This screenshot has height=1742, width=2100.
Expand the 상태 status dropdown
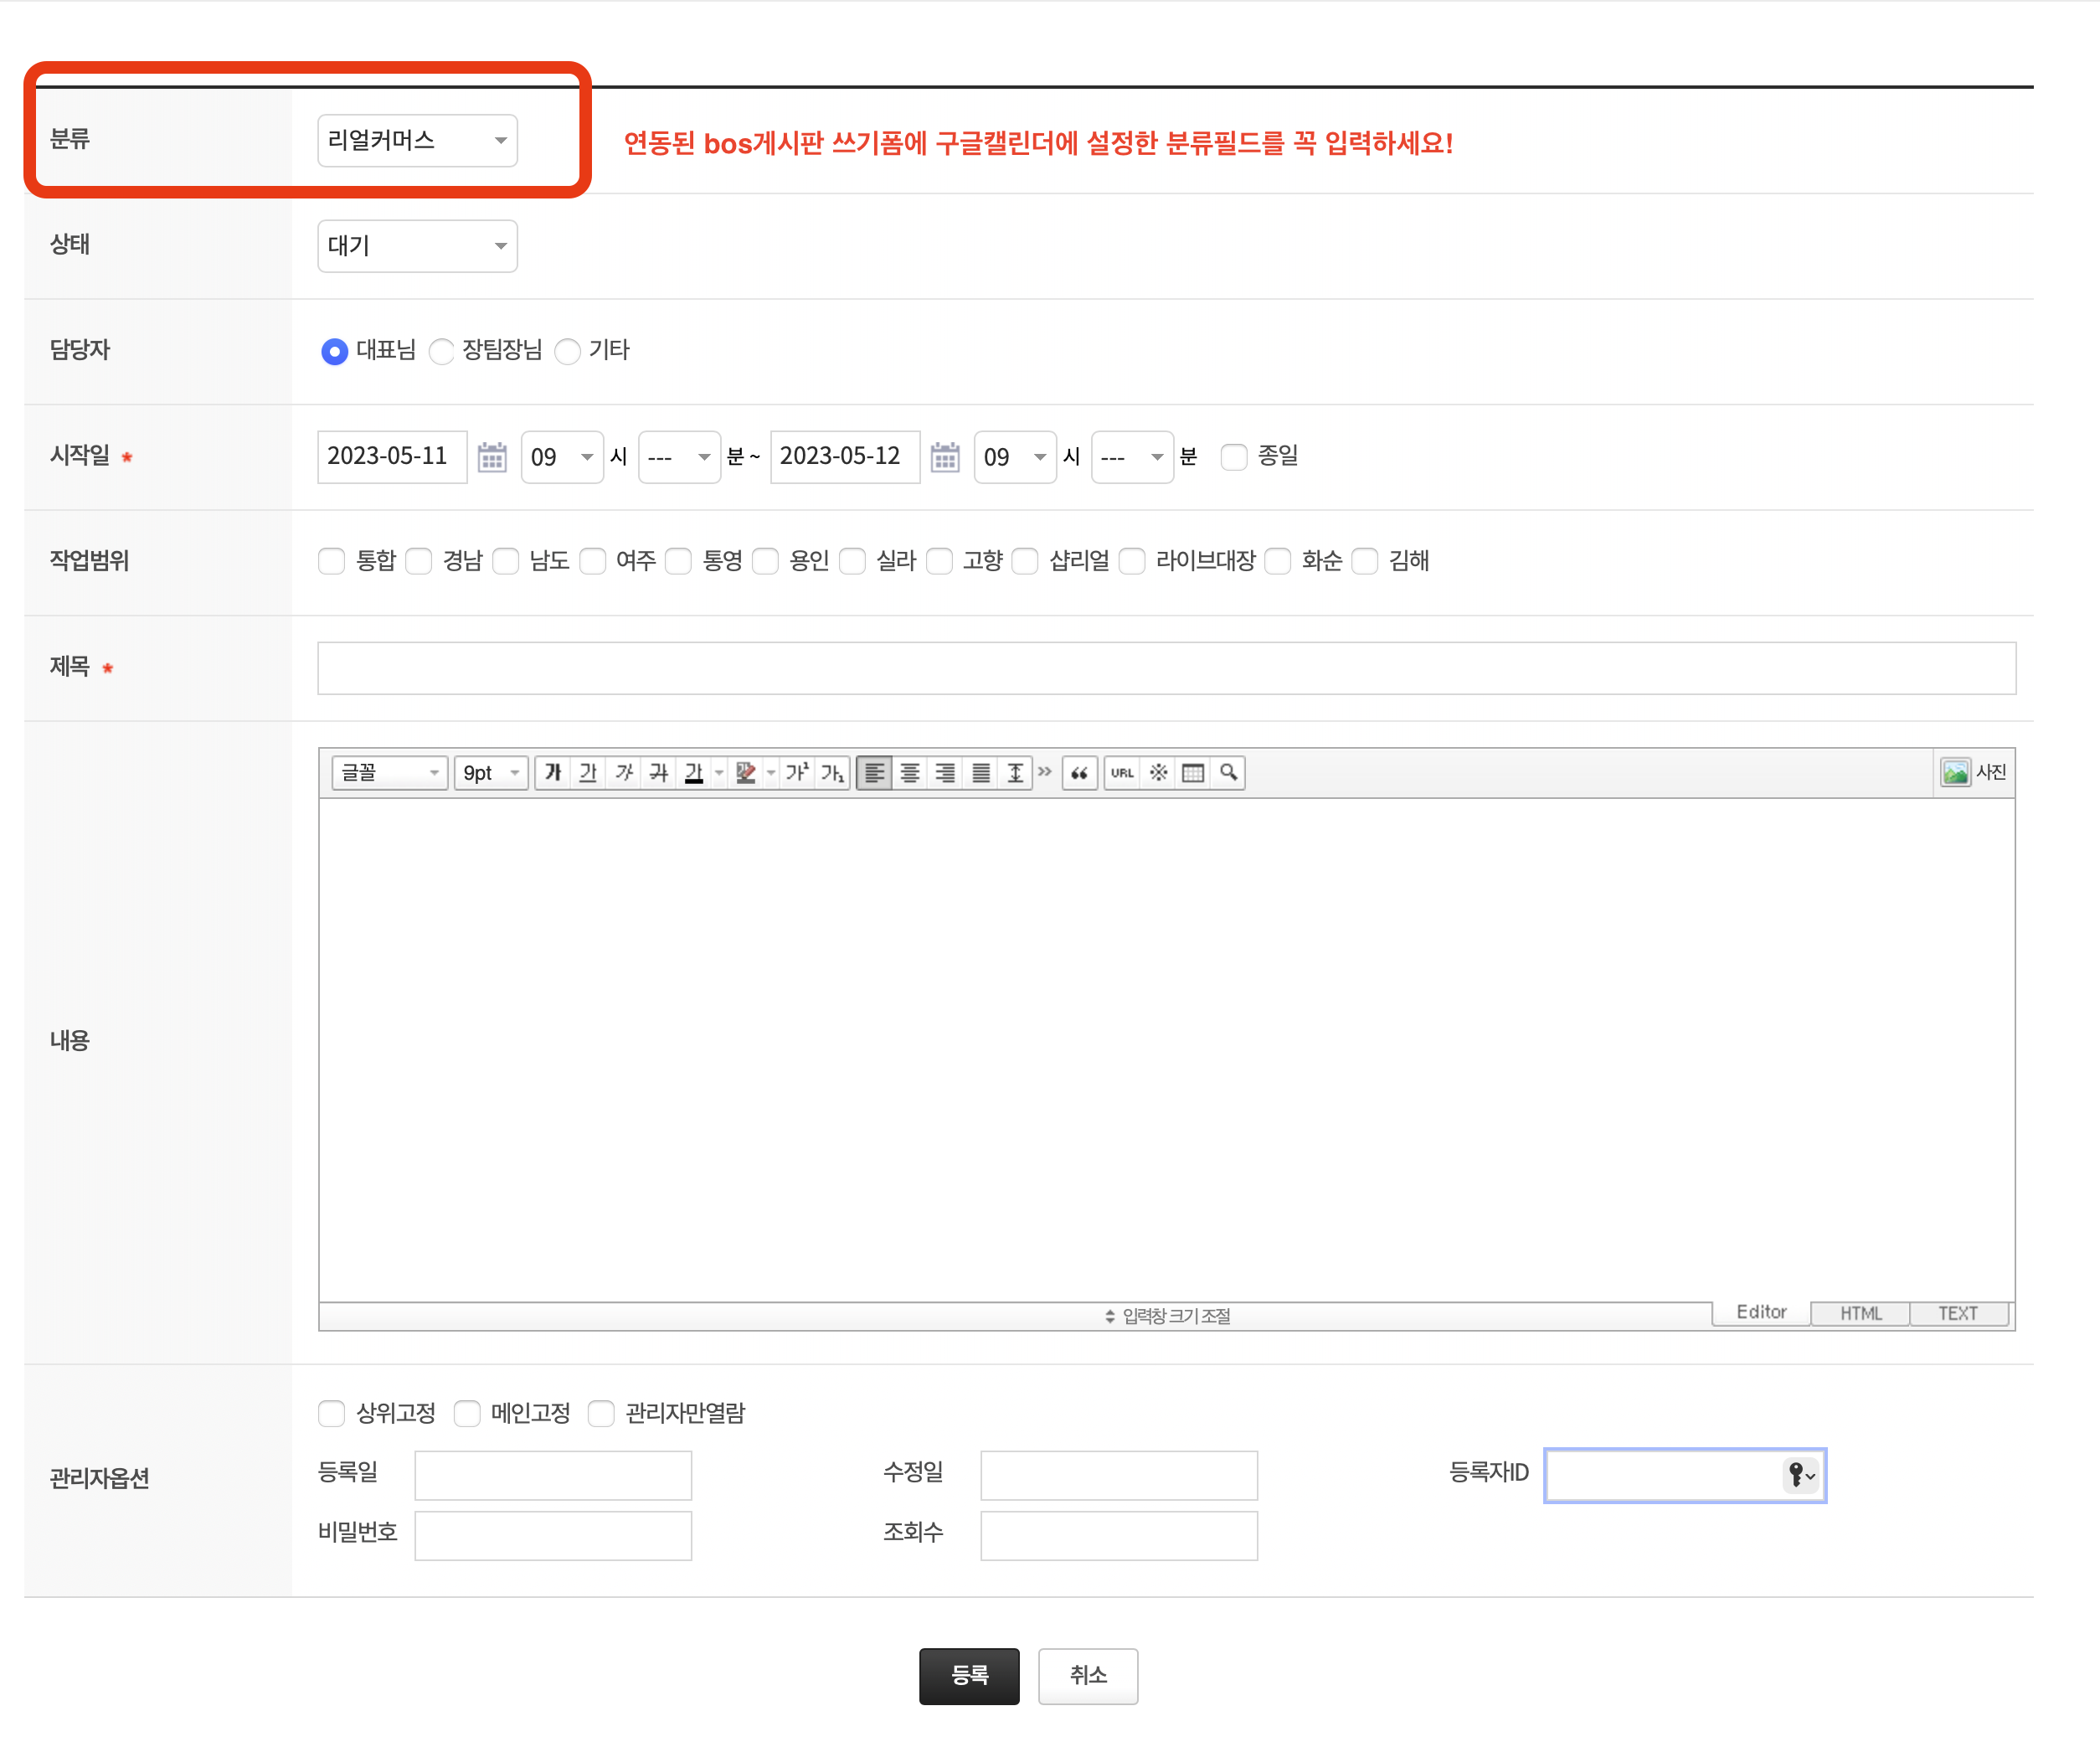point(417,246)
